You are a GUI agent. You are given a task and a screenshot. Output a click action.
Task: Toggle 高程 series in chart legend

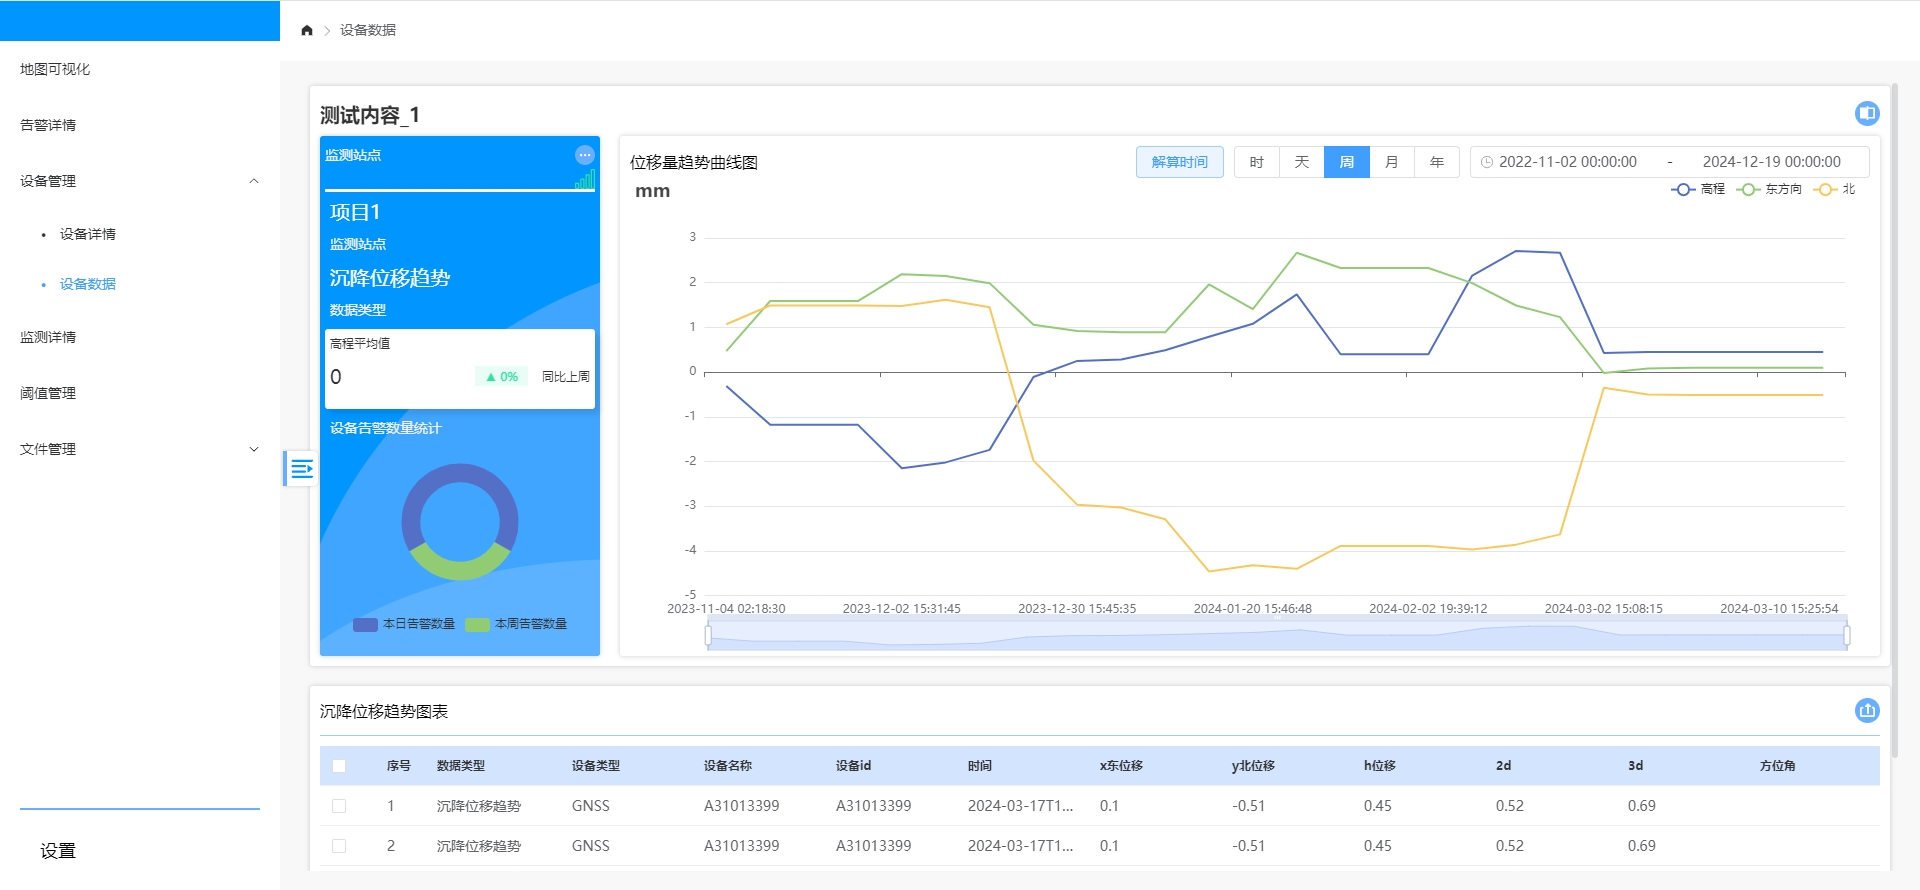tap(1698, 189)
